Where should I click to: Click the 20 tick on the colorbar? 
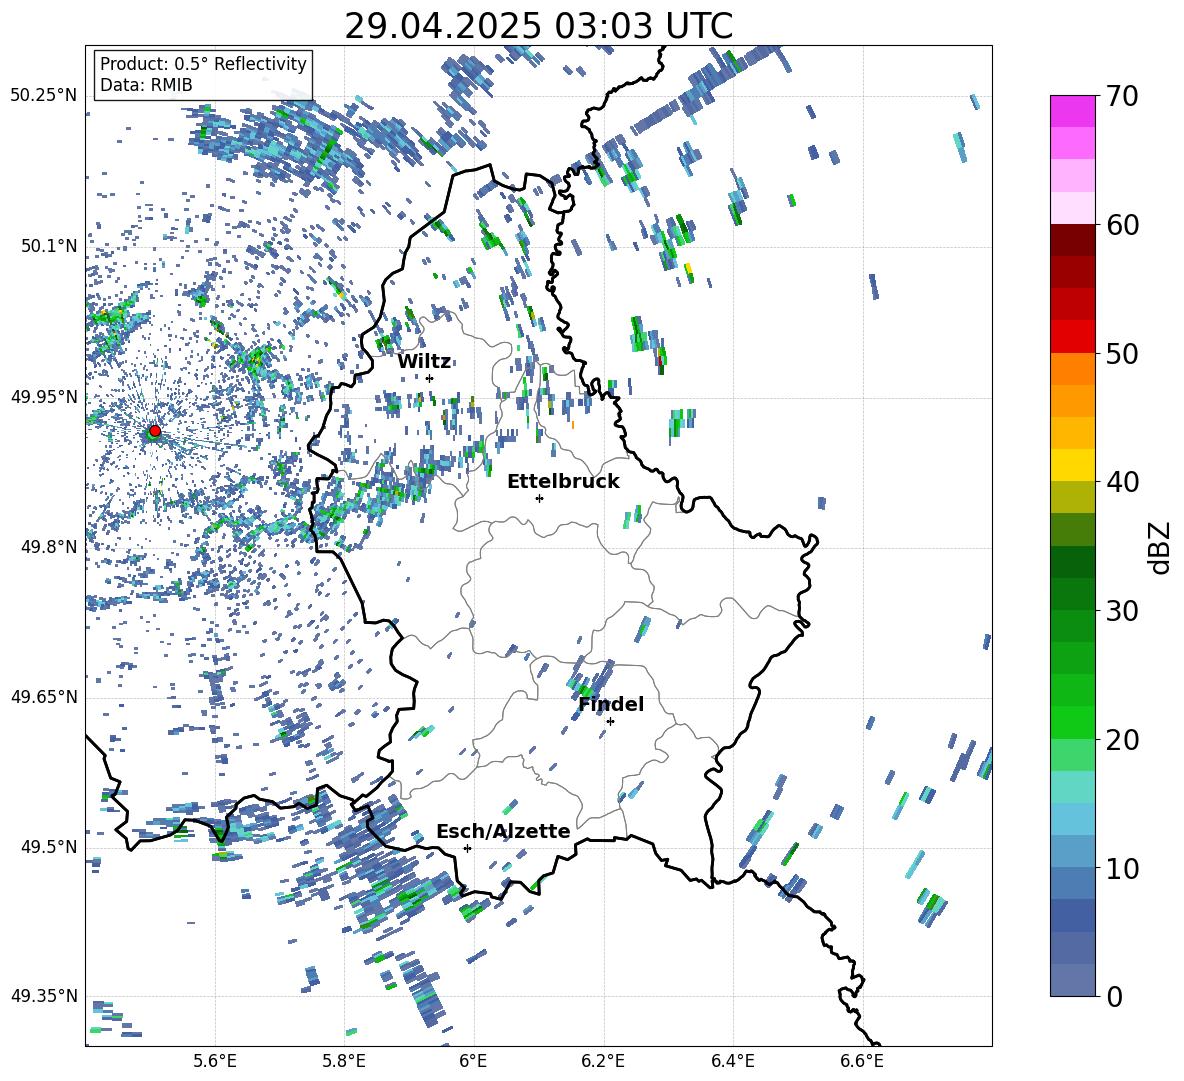coord(1121,739)
